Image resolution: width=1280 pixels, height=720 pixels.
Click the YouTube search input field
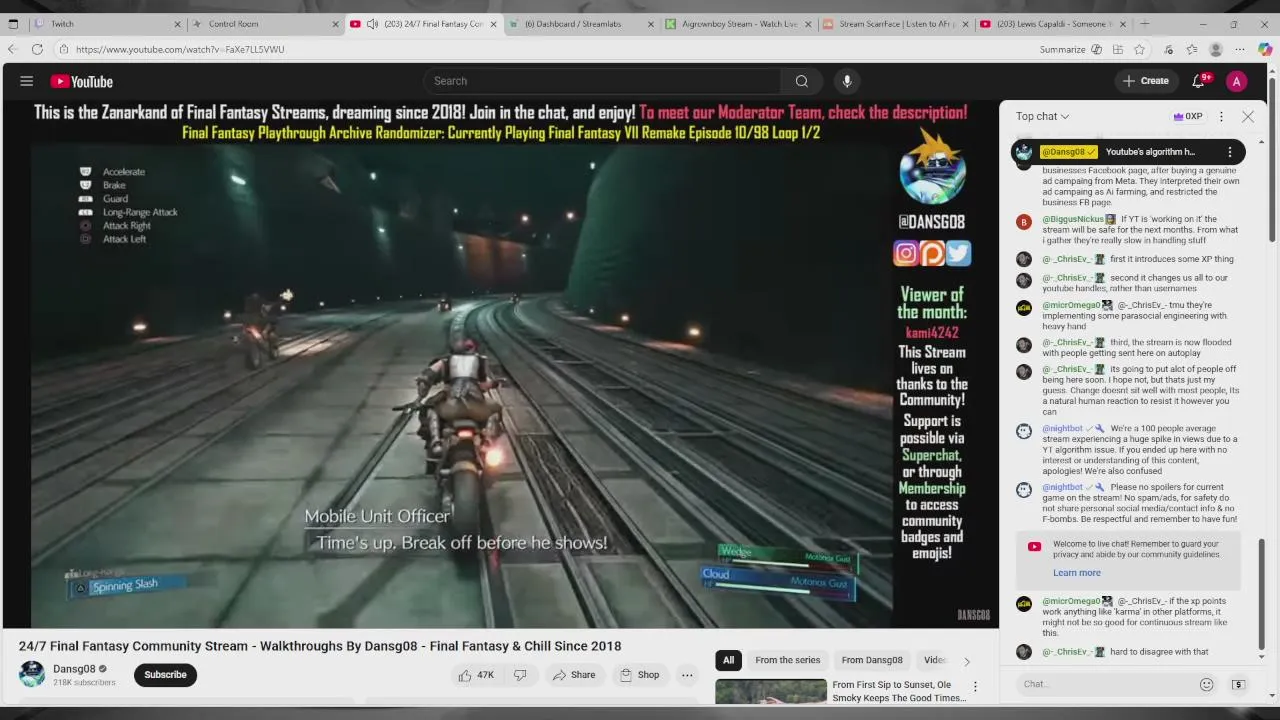coord(602,81)
